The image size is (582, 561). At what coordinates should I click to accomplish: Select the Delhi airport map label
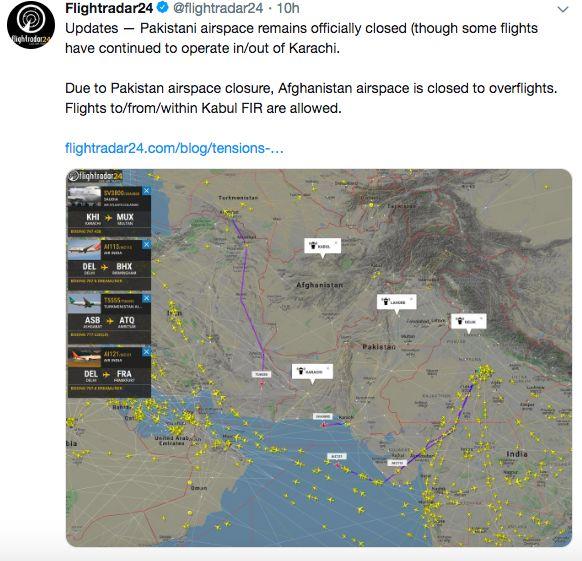click(x=468, y=321)
